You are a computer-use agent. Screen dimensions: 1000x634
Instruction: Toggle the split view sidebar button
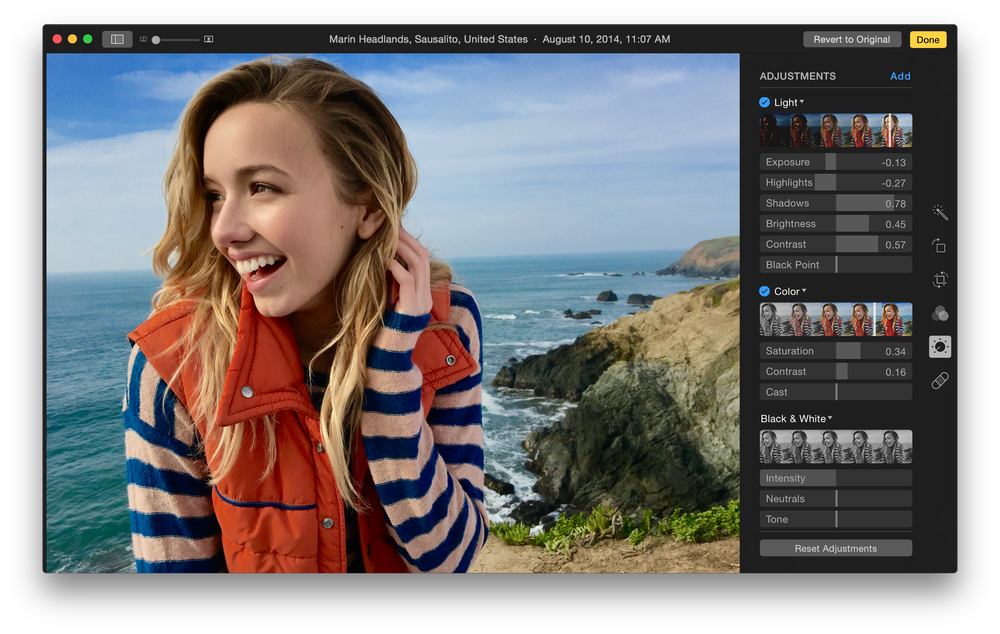pyautogui.click(x=117, y=39)
